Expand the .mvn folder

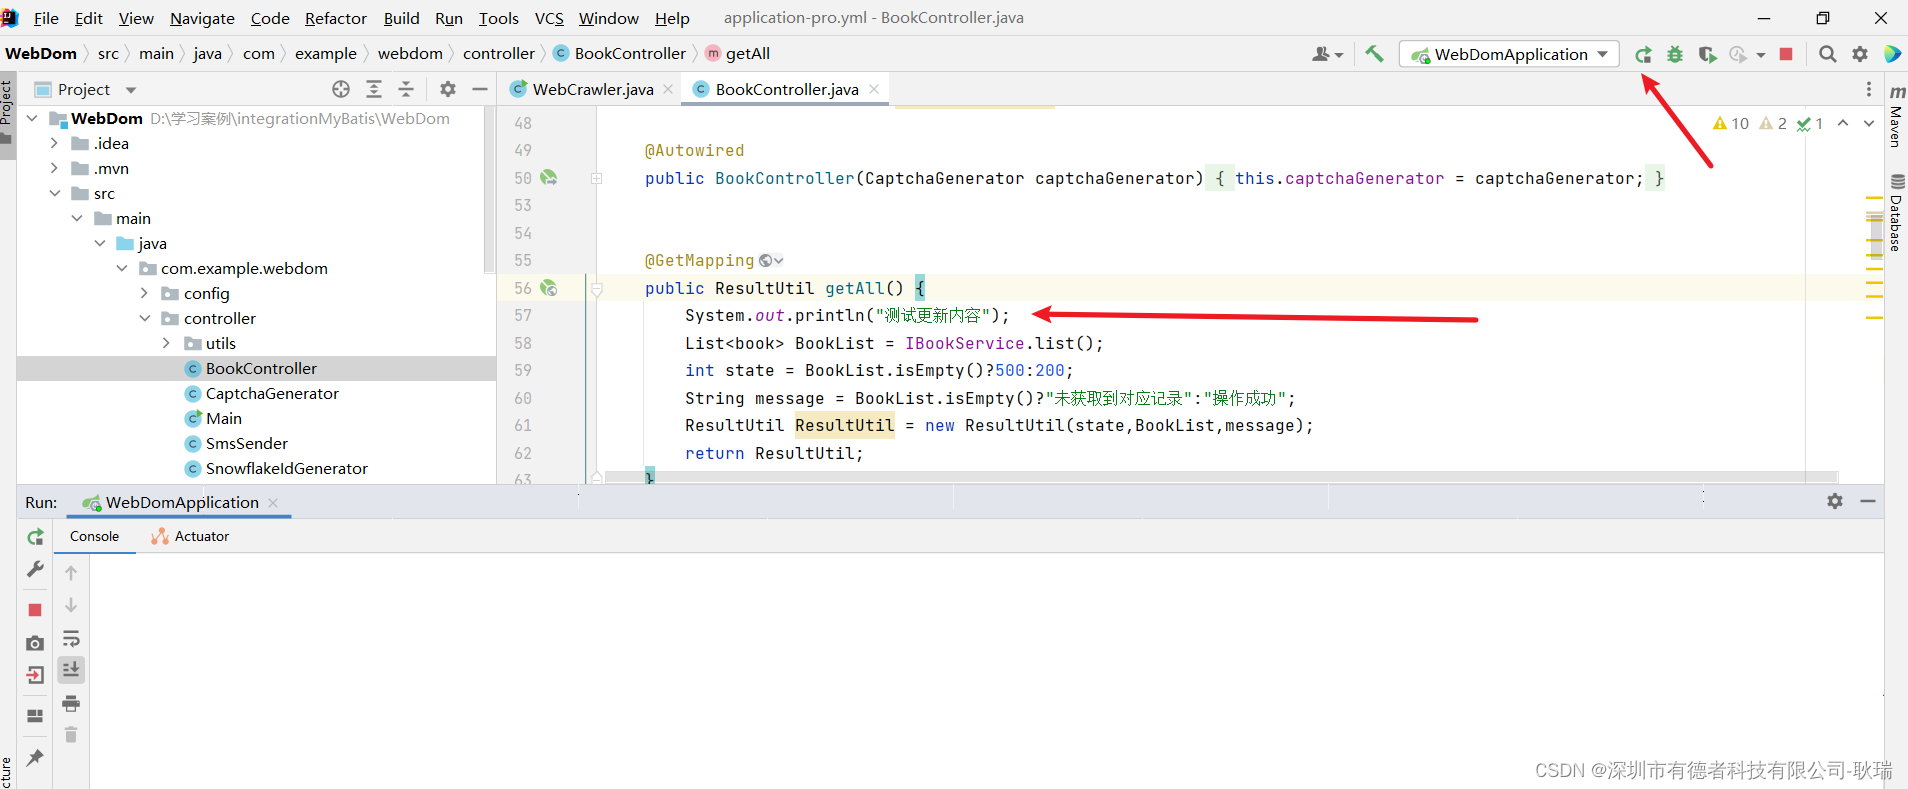pyautogui.click(x=54, y=168)
